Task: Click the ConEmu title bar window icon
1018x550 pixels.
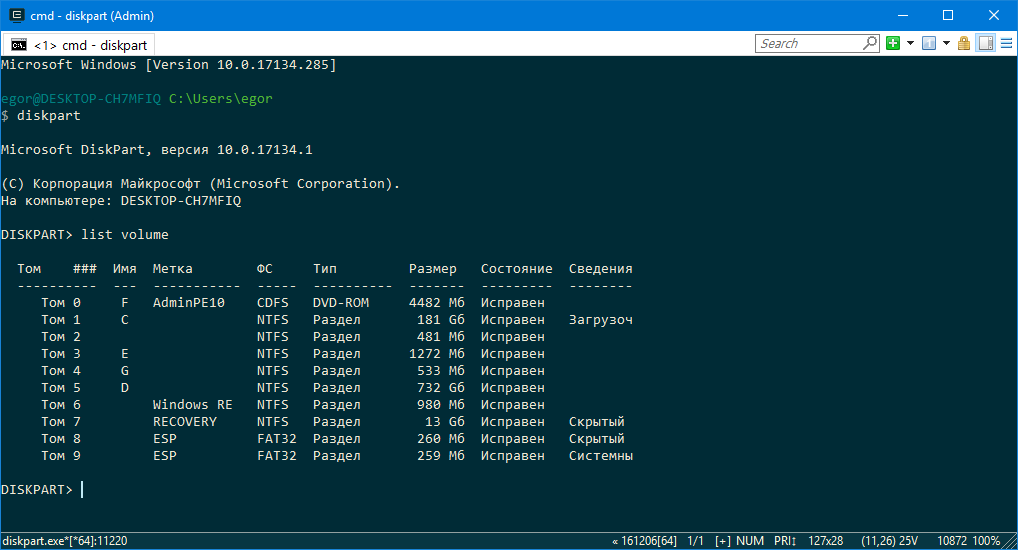Action: point(16,15)
